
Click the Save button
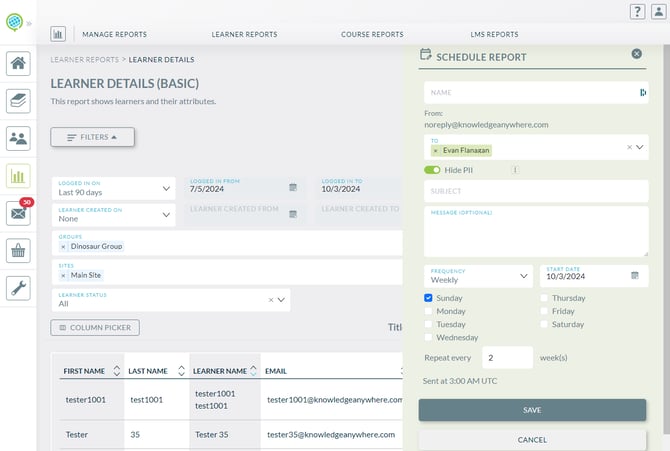pyautogui.click(x=532, y=410)
